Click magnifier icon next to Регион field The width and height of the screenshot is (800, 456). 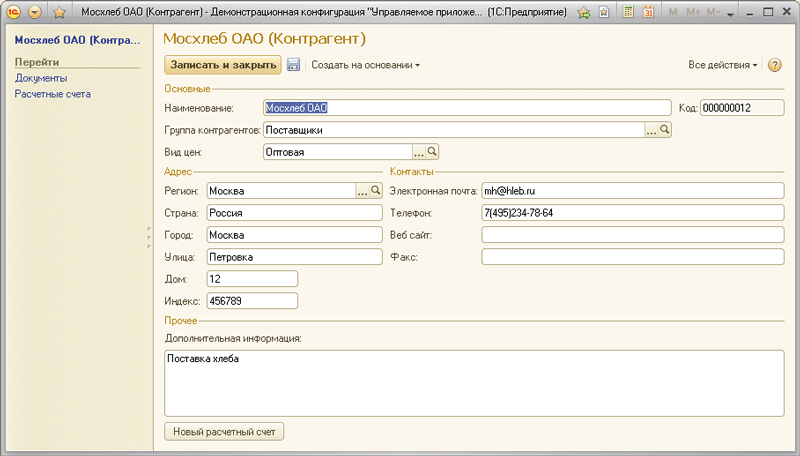[376, 190]
